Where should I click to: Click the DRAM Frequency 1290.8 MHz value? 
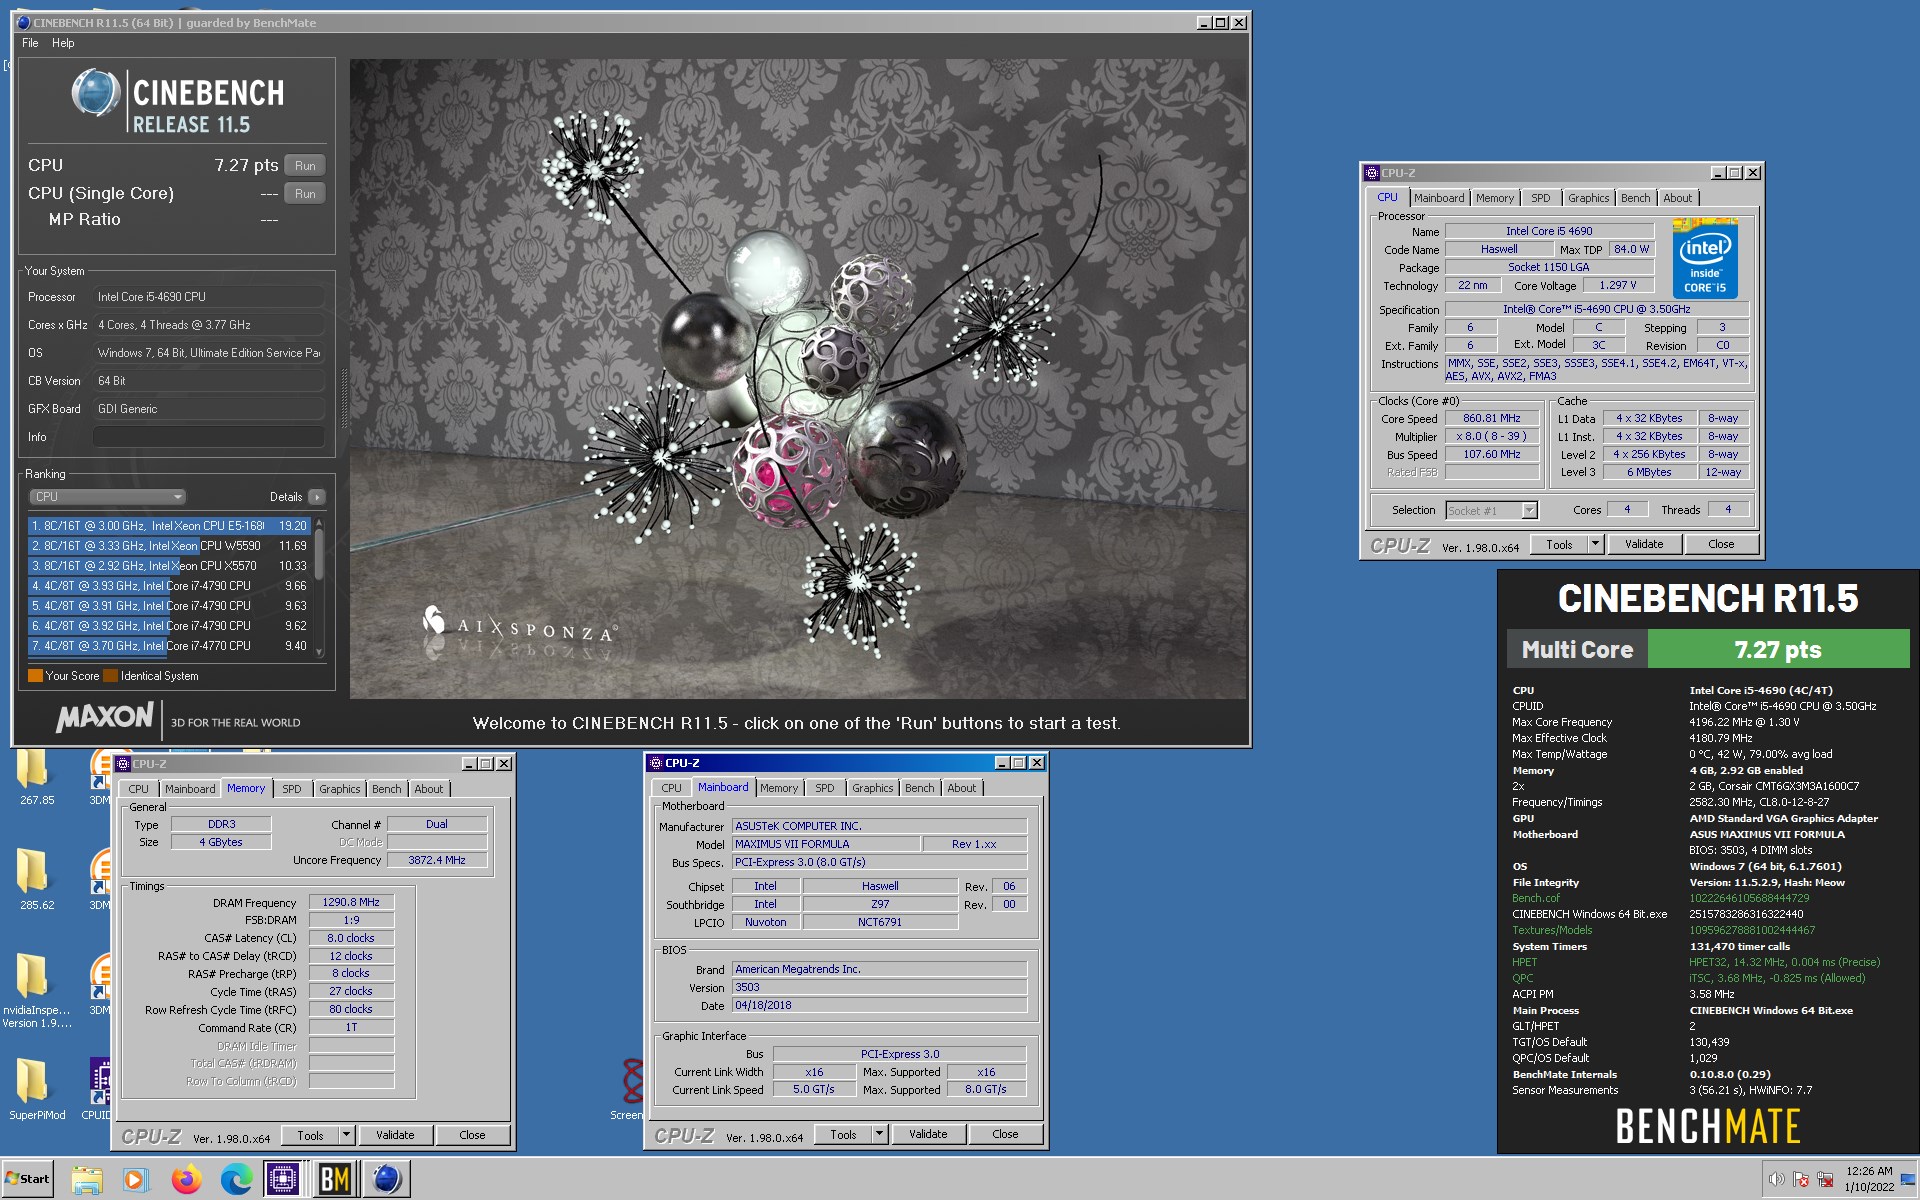(351, 902)
